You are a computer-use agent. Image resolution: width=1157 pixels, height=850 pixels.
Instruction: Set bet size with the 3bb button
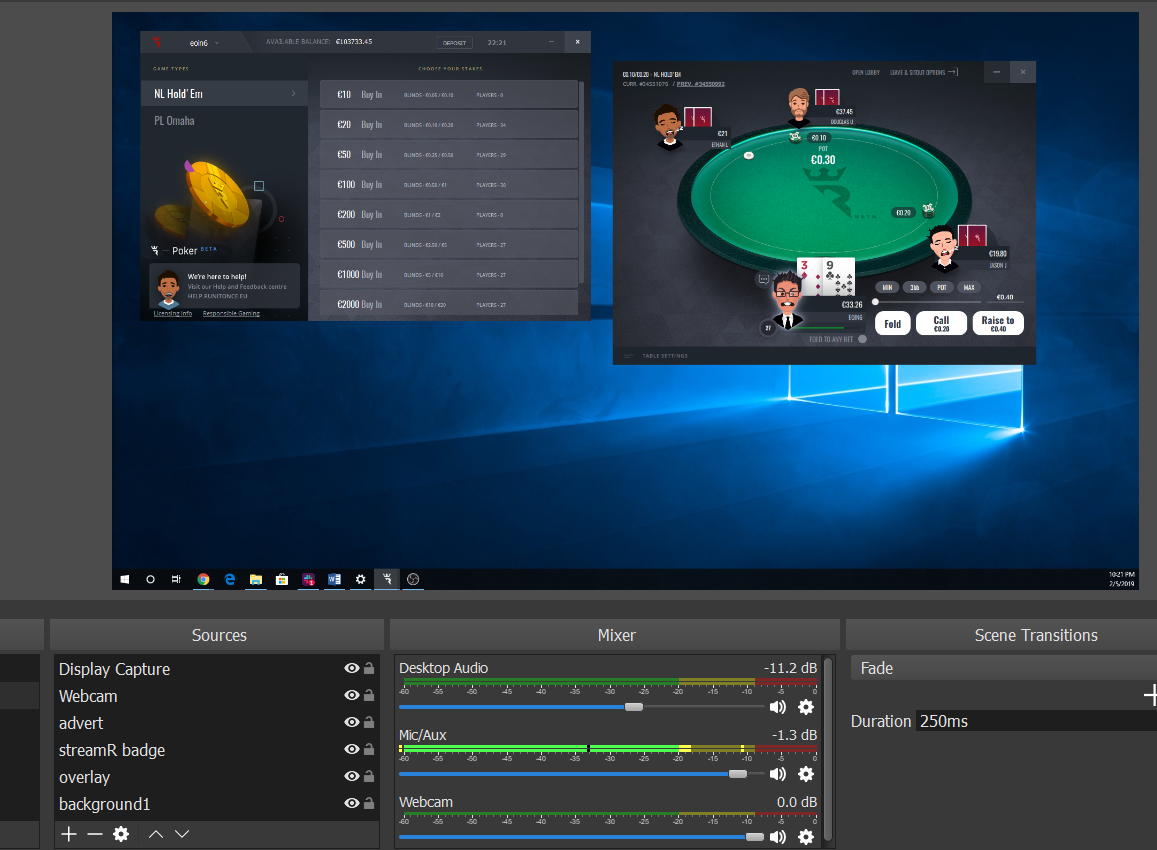pos(914,287)
